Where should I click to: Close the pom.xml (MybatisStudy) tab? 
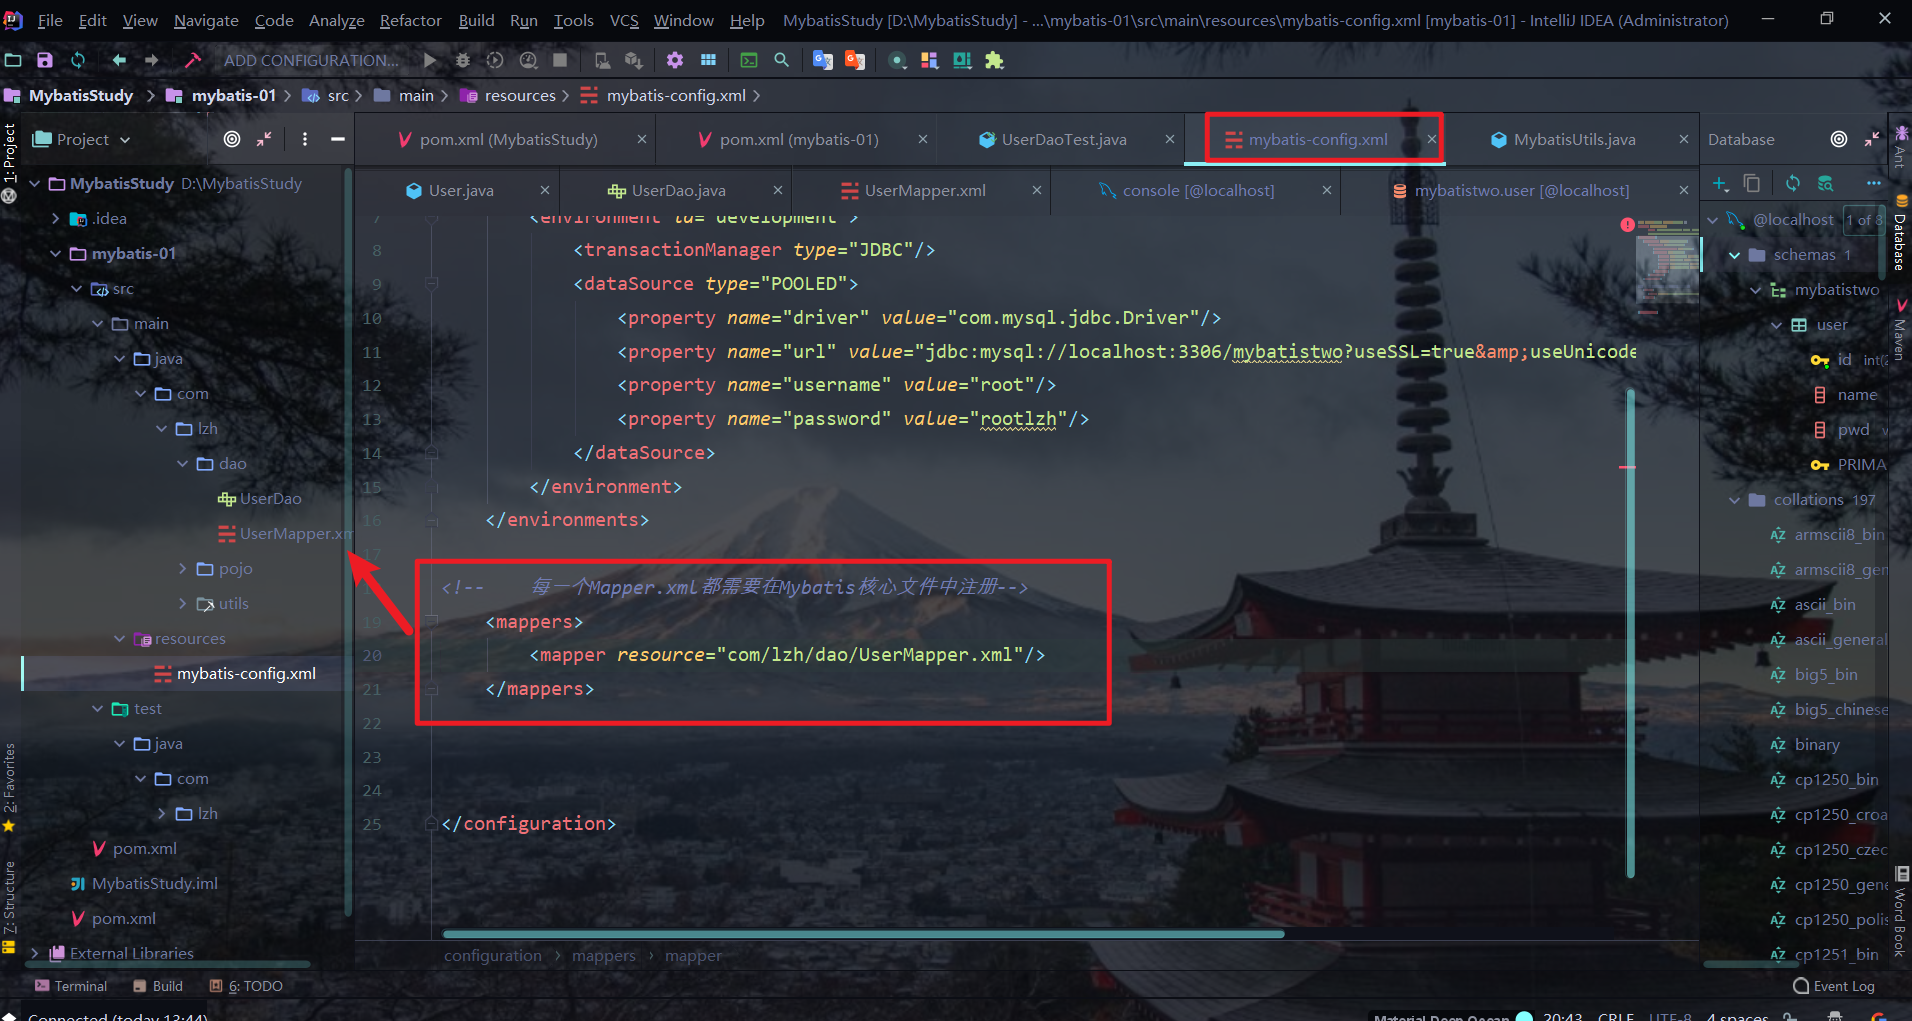642,139
